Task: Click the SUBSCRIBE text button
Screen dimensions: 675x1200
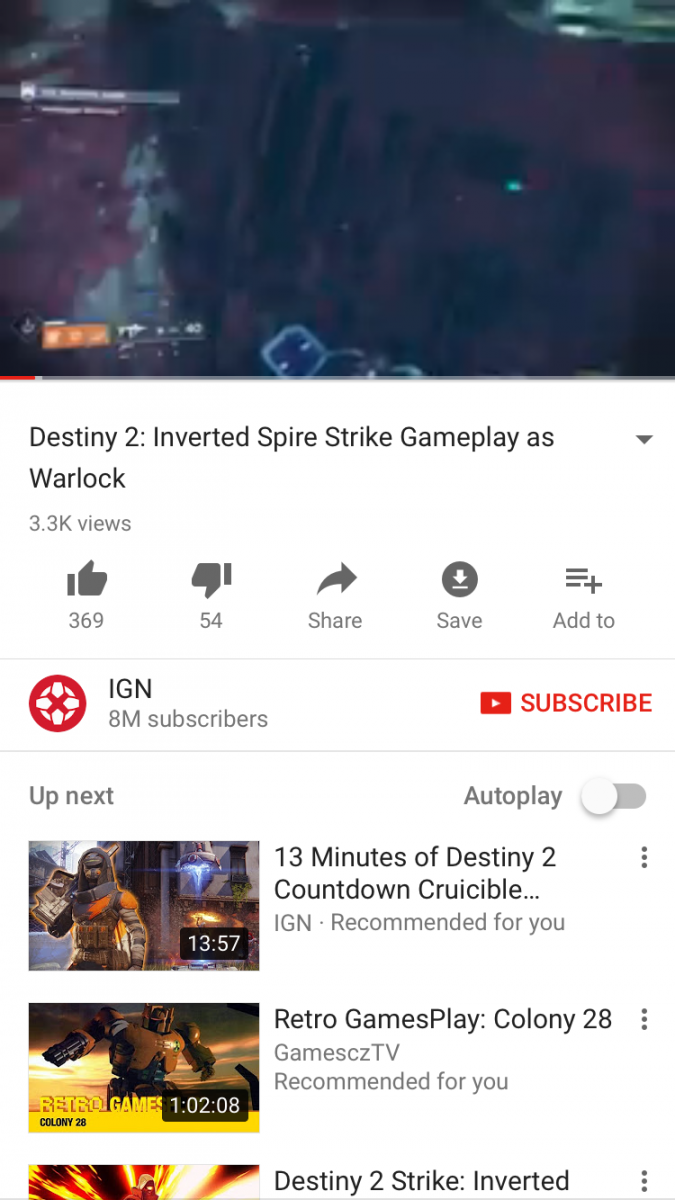Action: click(x=586, y=703)
